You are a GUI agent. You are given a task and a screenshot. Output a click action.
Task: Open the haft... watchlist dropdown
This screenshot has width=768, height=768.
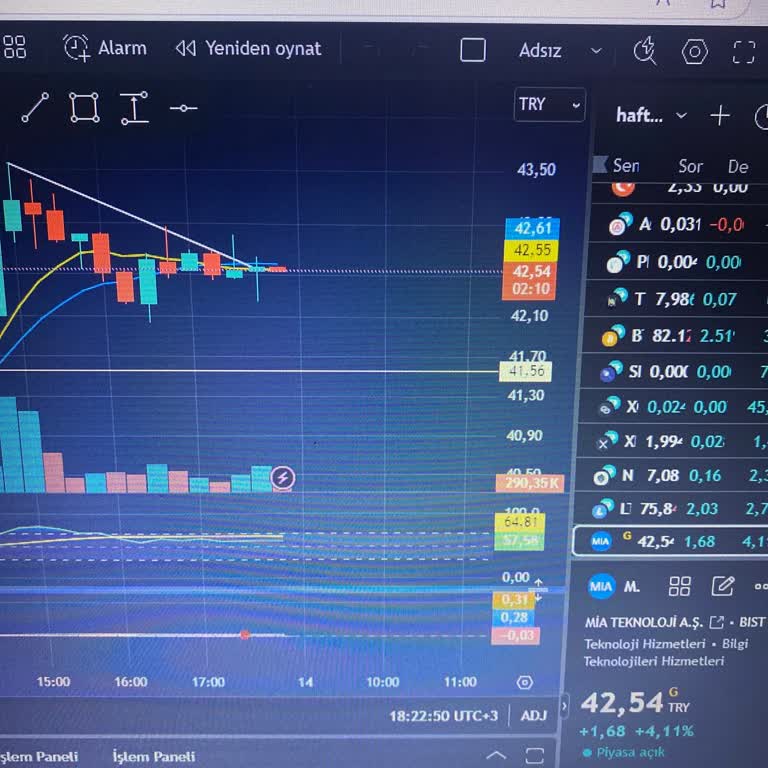[x=651, y=116]
